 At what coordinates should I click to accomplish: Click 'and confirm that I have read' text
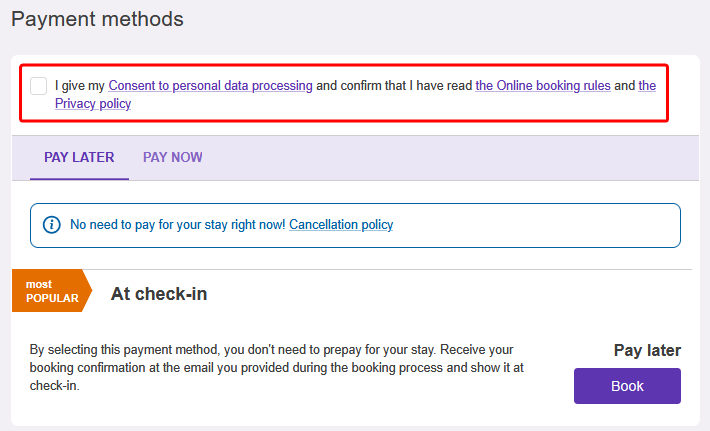(394, 86)
